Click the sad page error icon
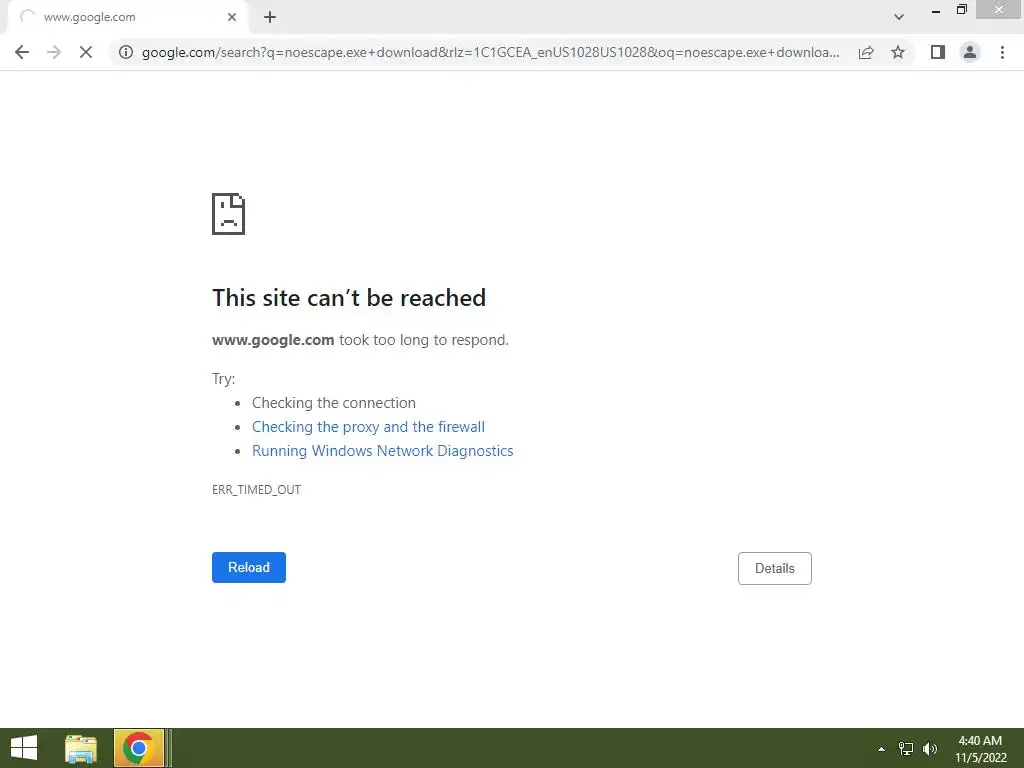The height and width of the screenshot is (768, 1024). pyautogui.click(x=229, y=214)
